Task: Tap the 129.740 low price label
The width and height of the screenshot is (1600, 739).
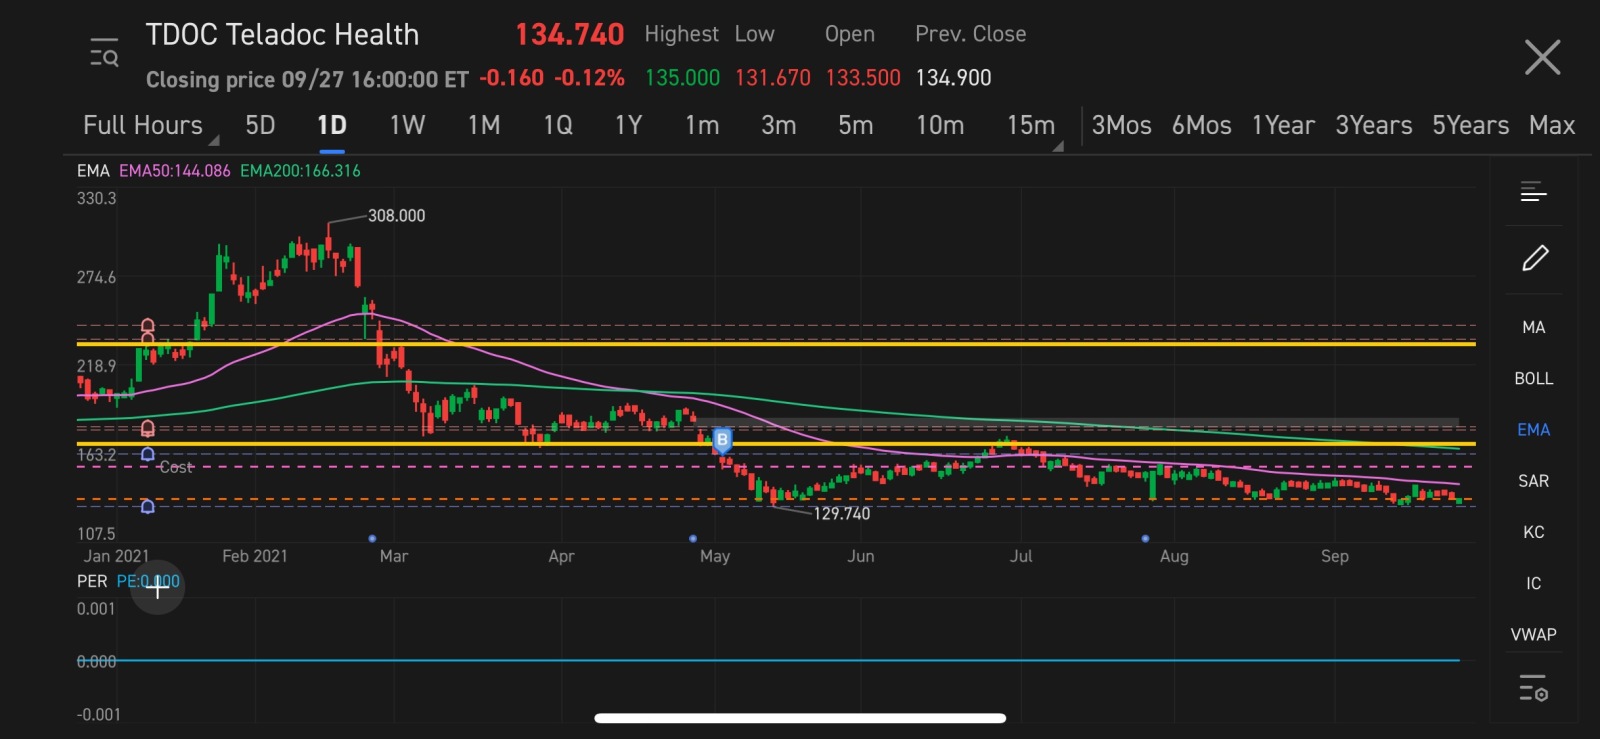Action: 841,514
